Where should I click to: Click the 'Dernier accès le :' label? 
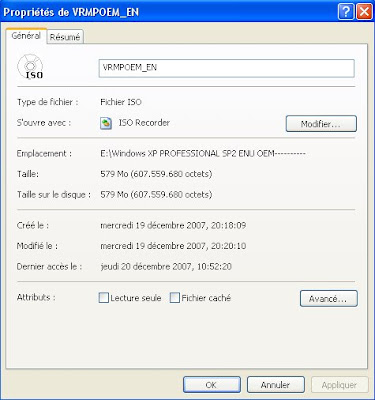[50, 267]
